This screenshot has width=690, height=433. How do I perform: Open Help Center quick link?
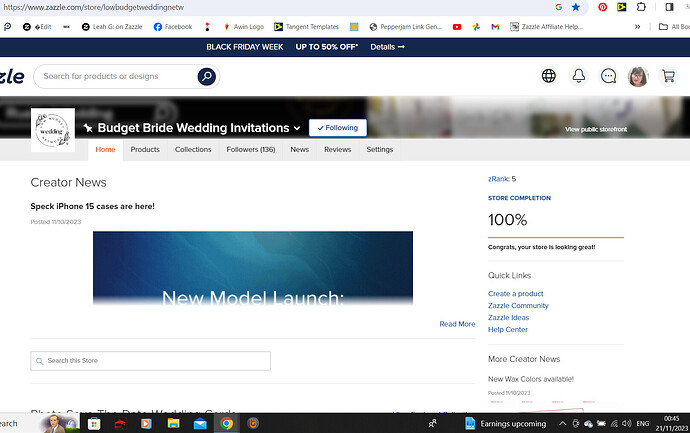coord(507,329)
